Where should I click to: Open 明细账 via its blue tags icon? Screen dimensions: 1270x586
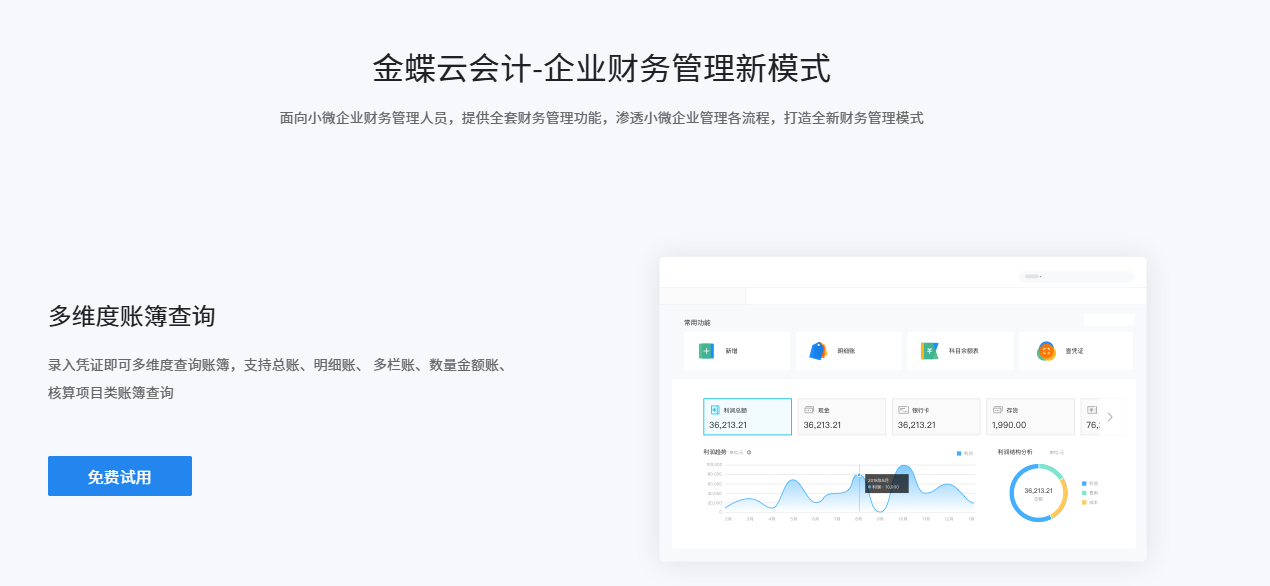[x=817, y=350]
